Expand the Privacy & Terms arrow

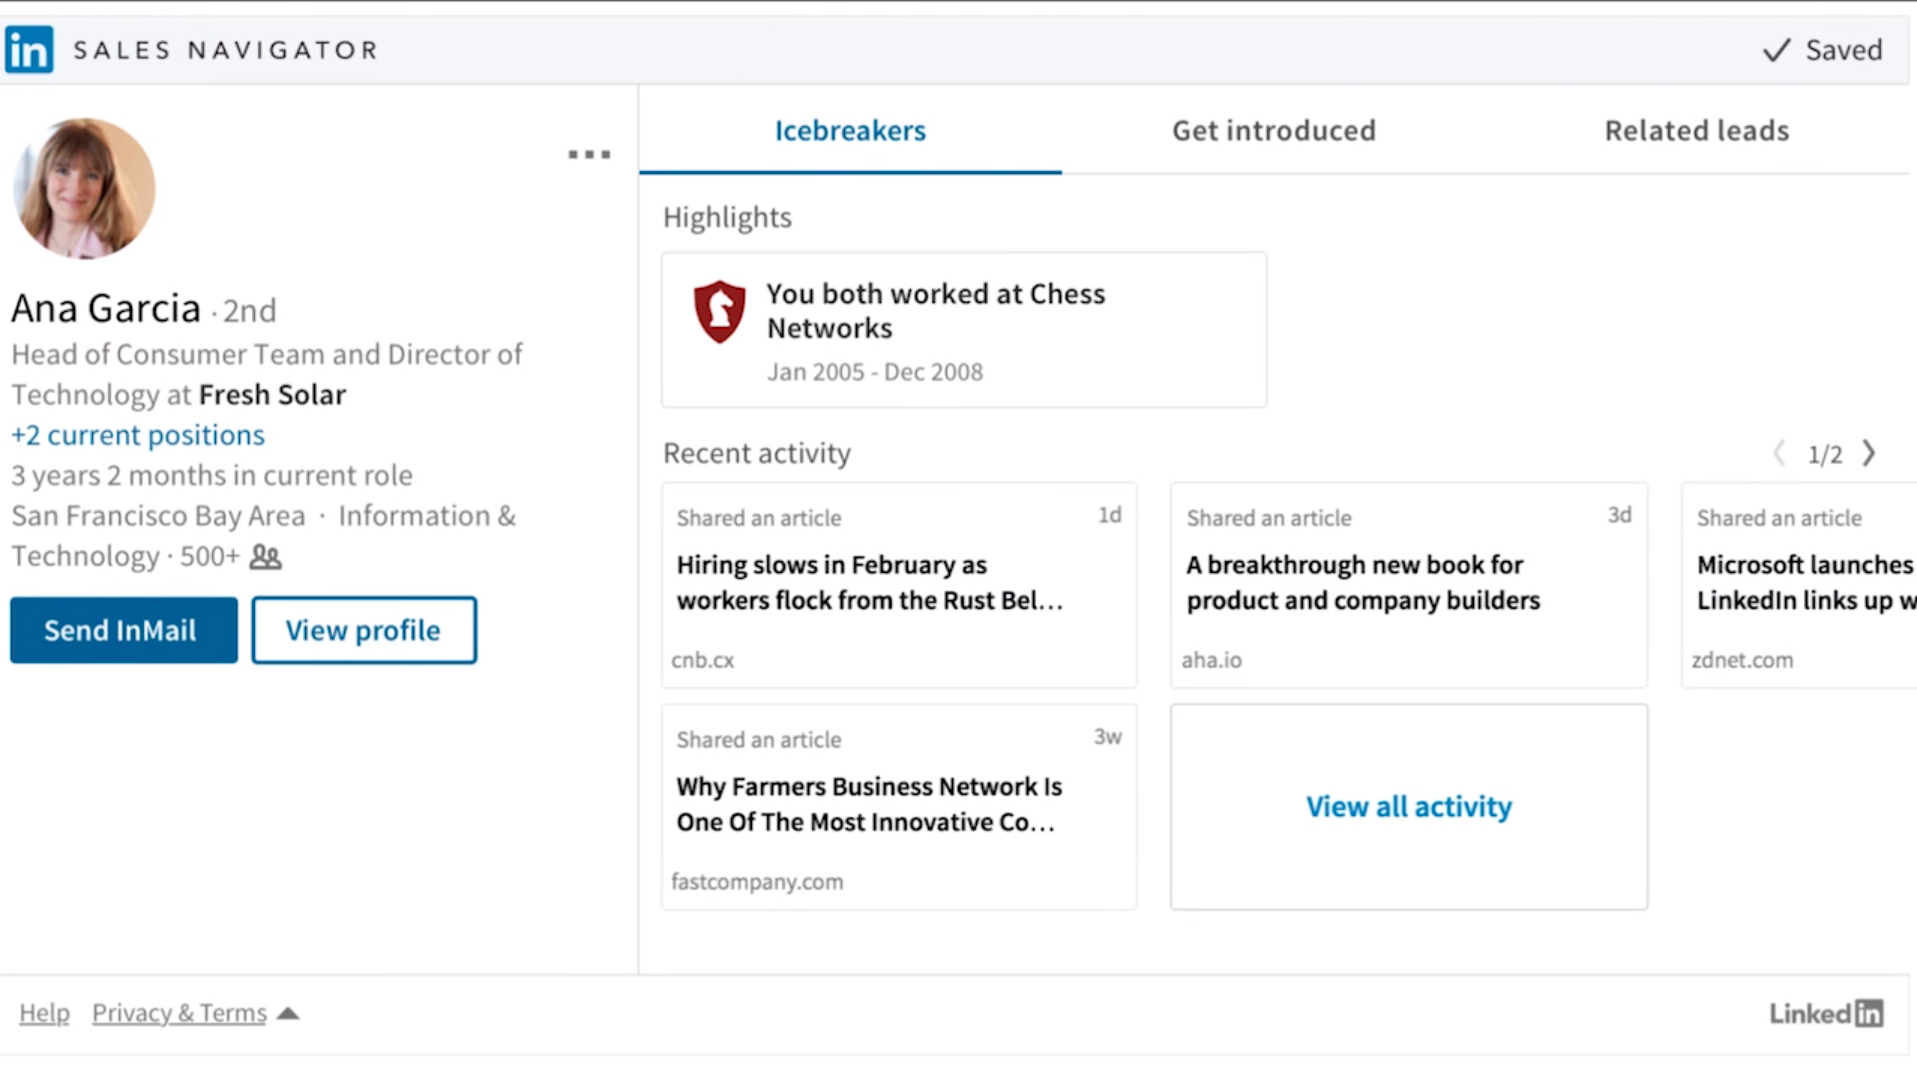288,1013
